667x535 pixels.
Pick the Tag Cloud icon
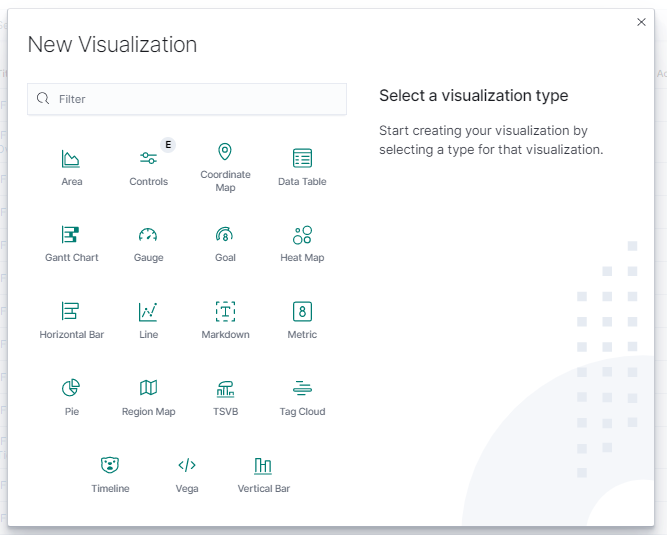click(x=302, y=388)
